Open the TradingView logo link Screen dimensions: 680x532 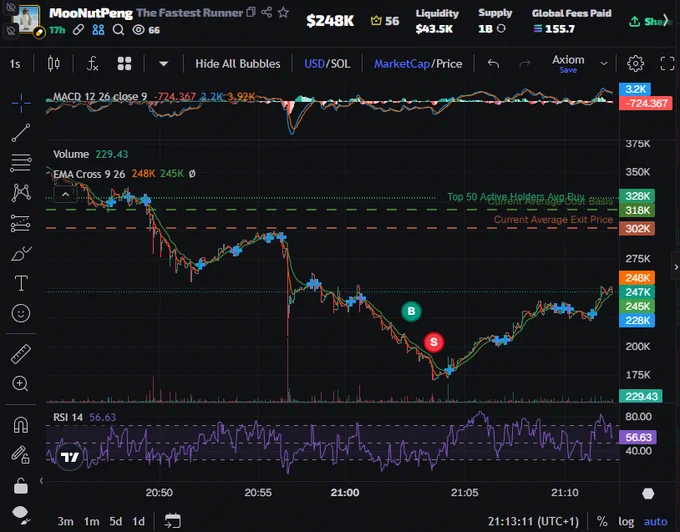[x=69, y=457]
